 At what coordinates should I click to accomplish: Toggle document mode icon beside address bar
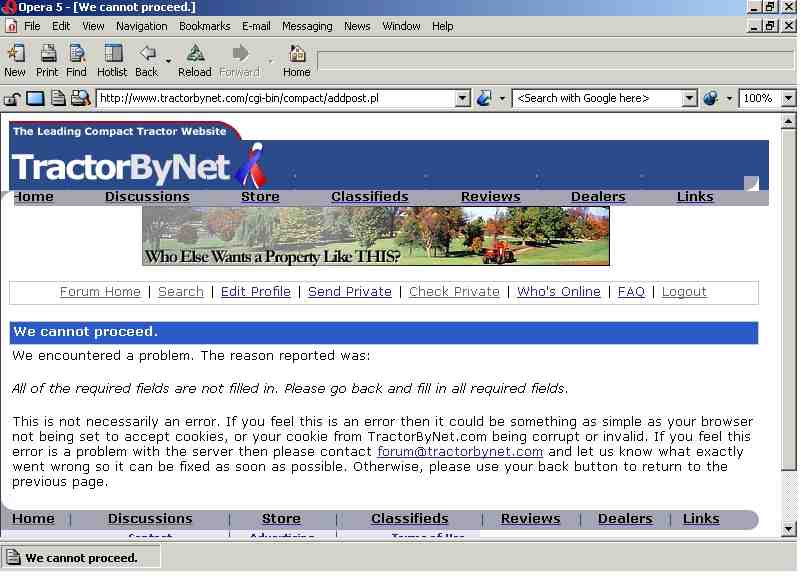pos(58,98)
